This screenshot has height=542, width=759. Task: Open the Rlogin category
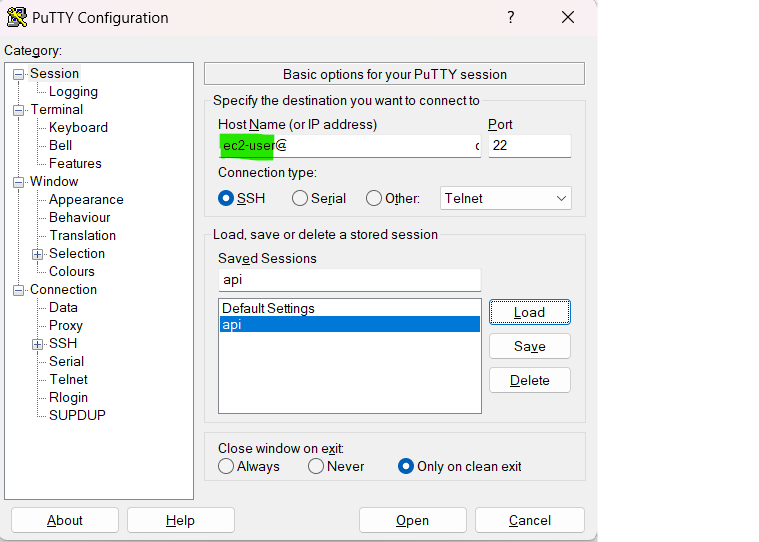pos(68,397)
